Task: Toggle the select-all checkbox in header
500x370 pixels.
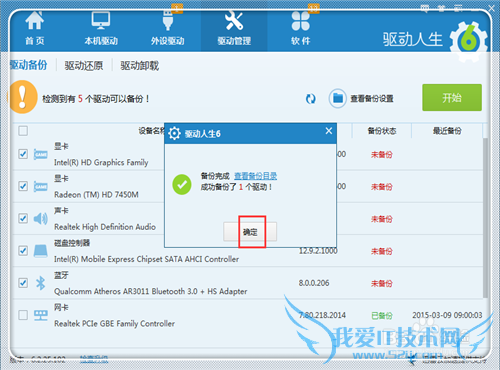Action: tap(23, 131)
